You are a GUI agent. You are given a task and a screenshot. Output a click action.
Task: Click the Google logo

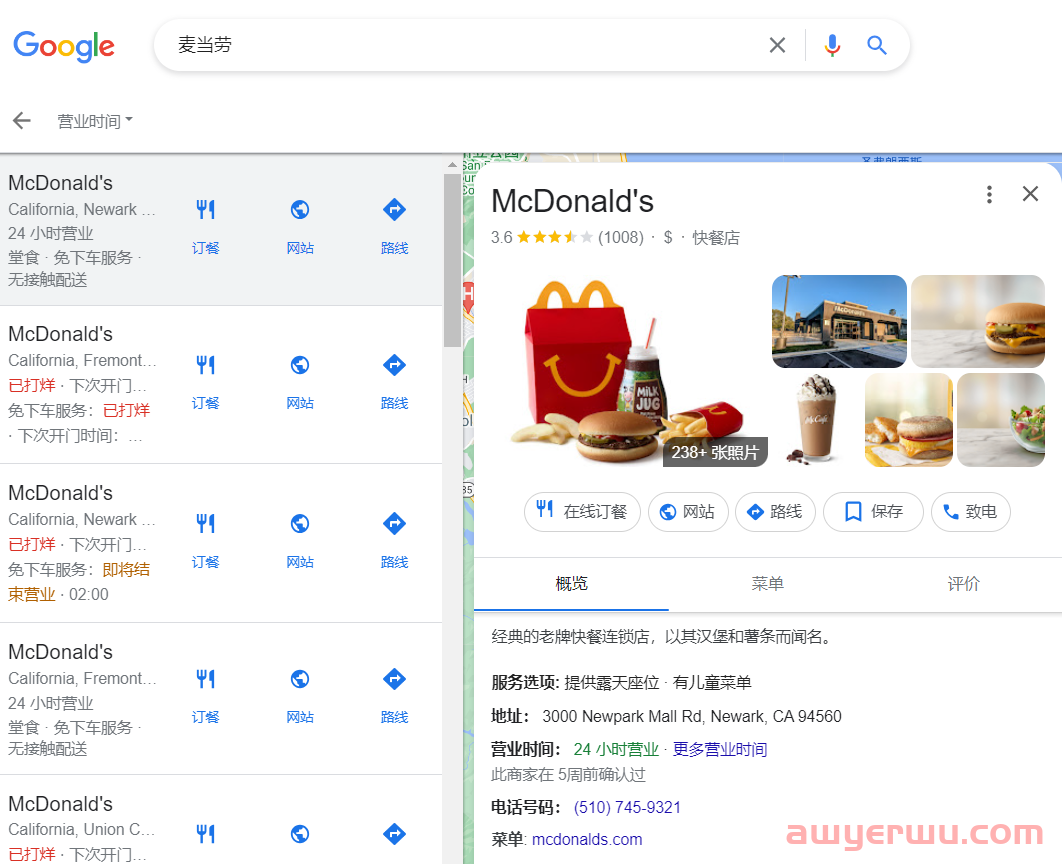[64, 46]
